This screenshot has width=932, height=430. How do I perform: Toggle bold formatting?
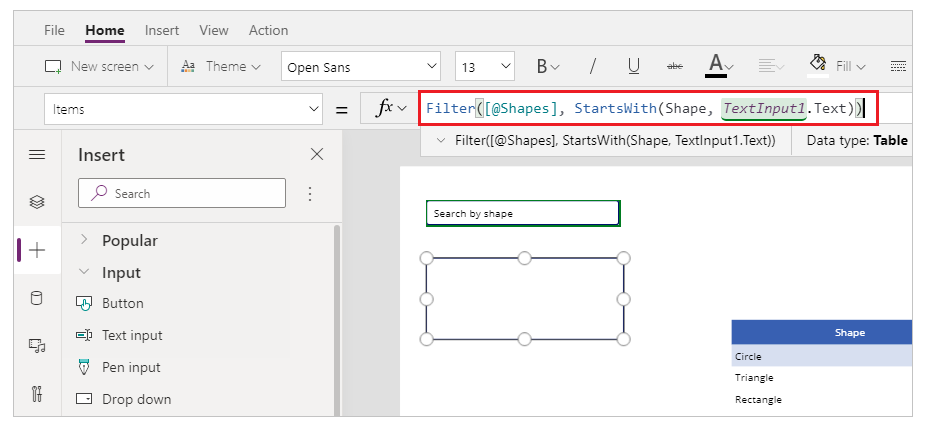coord(541,67)
